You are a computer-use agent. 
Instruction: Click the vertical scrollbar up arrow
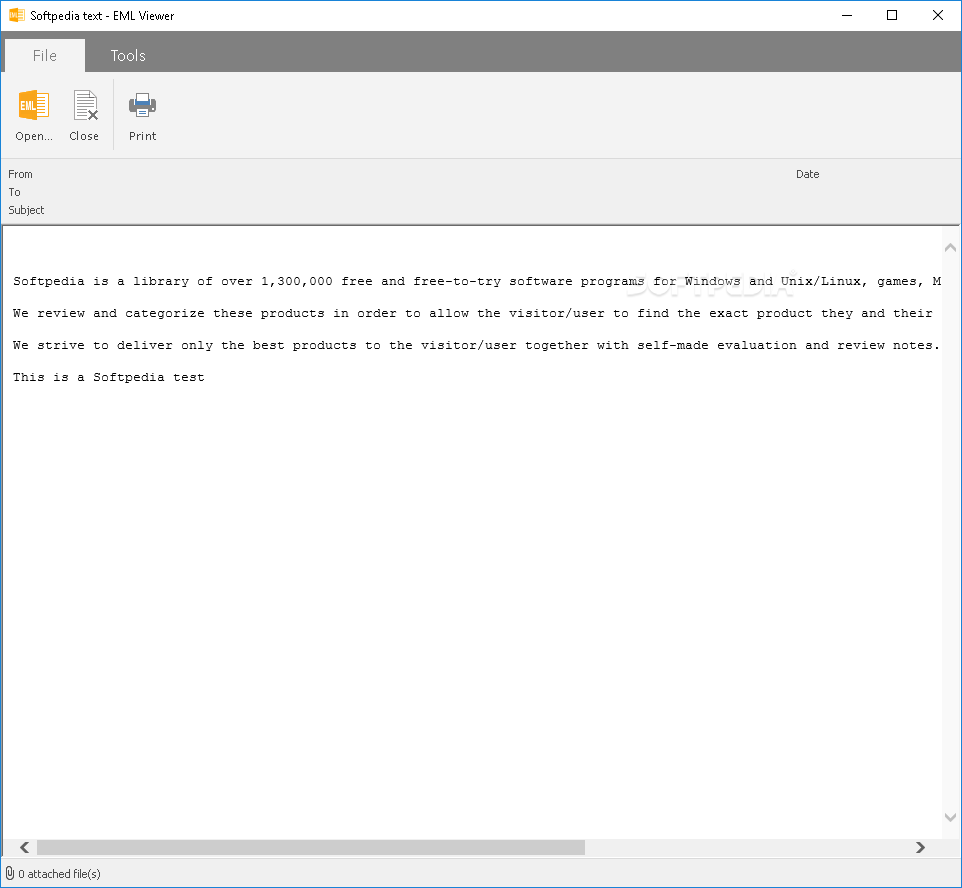950,247
